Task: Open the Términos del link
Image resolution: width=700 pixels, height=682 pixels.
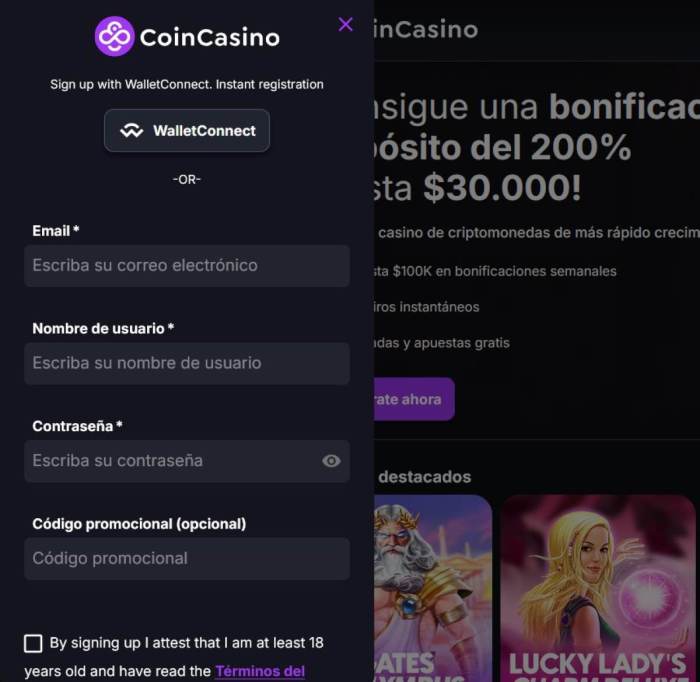Action: point(260,671)
